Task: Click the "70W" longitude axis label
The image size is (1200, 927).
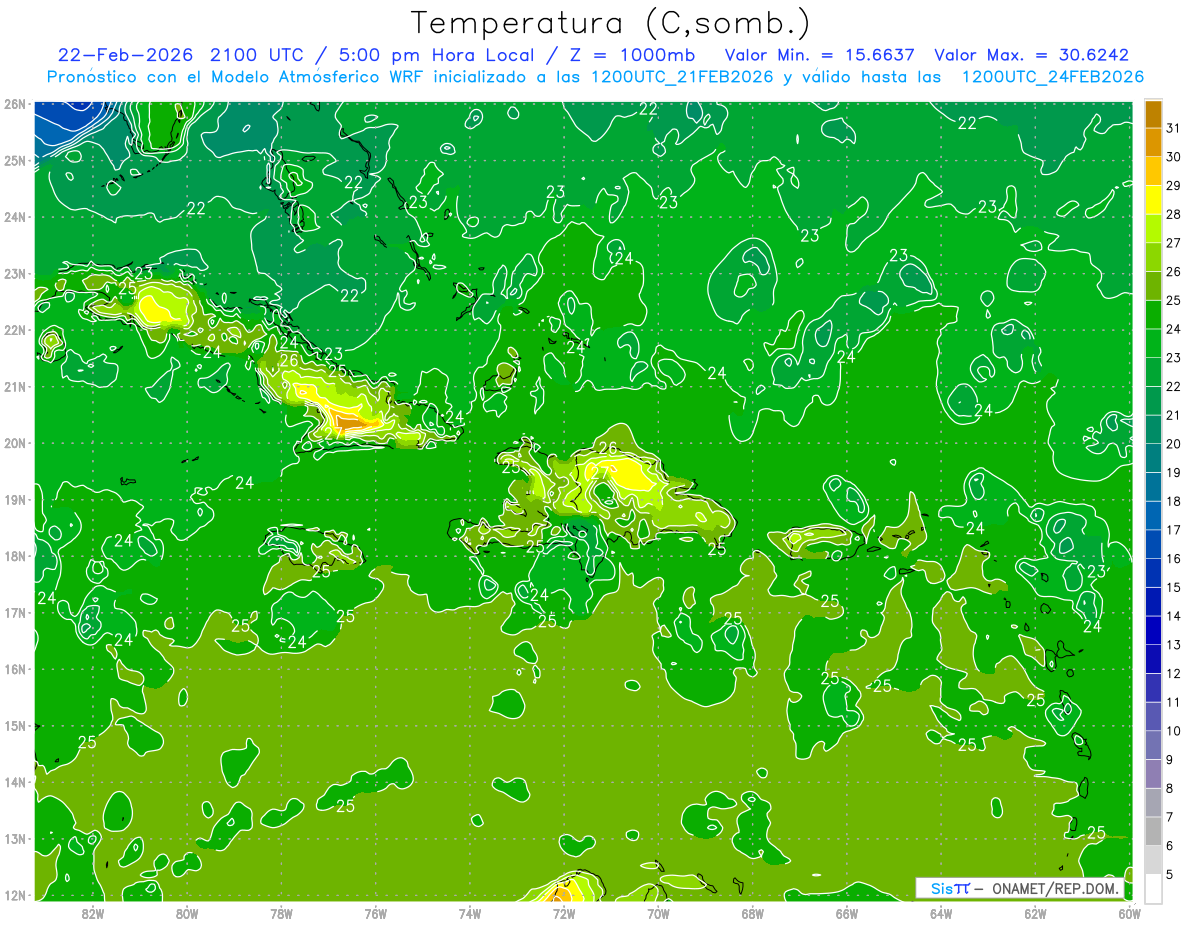Action: point(658,913)
